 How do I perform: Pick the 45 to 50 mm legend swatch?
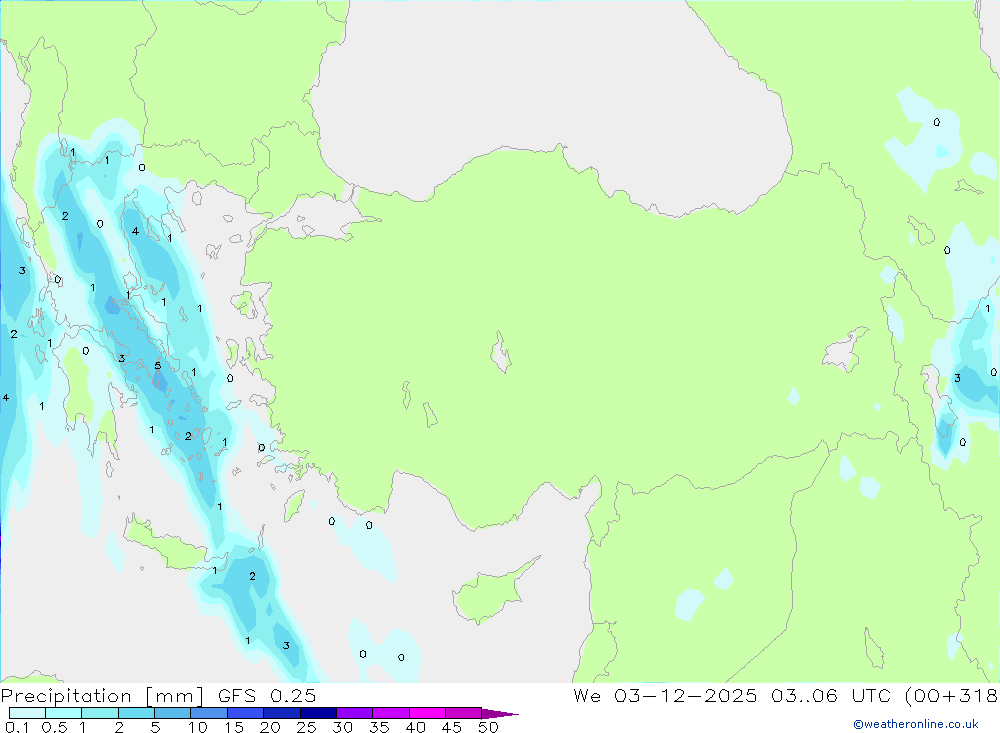(464, 713)
